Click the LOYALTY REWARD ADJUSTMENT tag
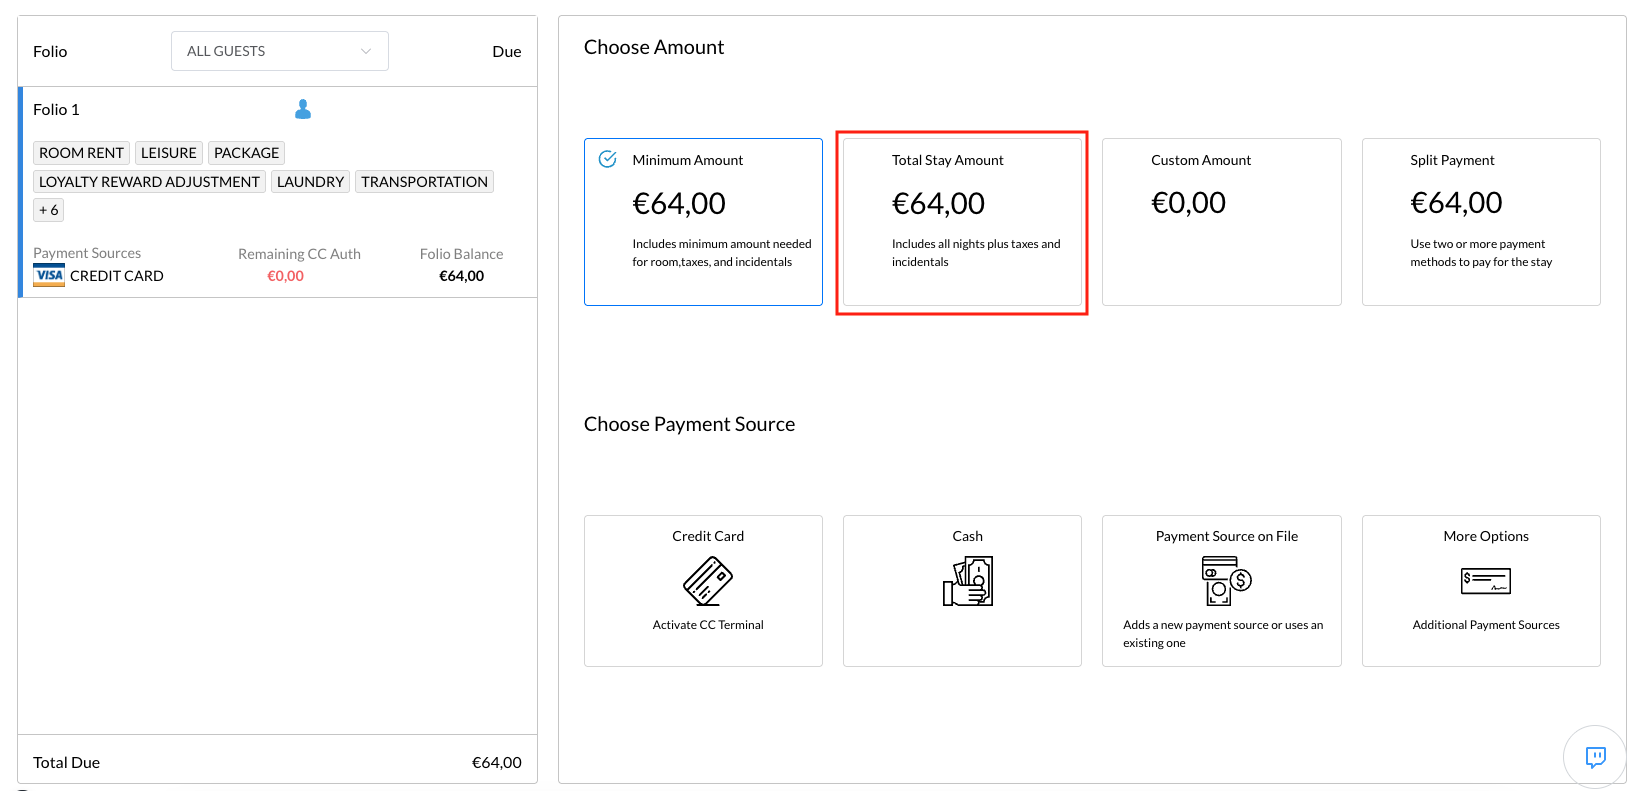Image resolution: width=1633 pixels, height=791 pixels. click(x=149, y=182)
